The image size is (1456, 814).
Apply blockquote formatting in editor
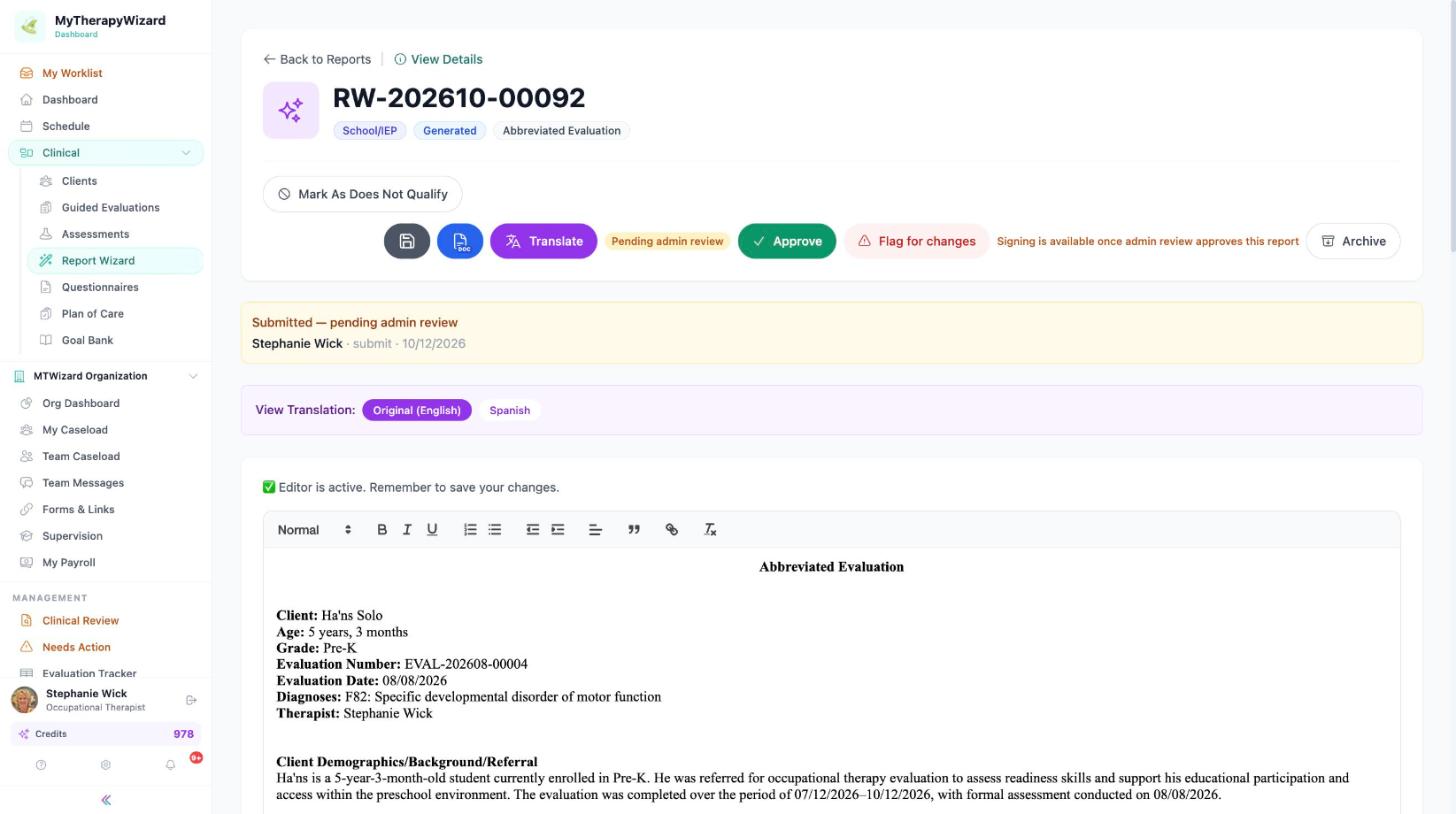pyautogui.click(x=634, y=530)
